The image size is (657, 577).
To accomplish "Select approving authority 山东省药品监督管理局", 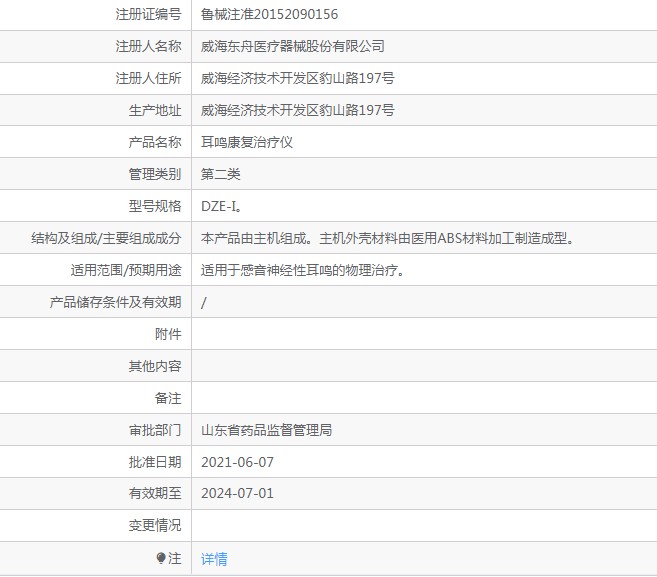I will click(266, 430).
